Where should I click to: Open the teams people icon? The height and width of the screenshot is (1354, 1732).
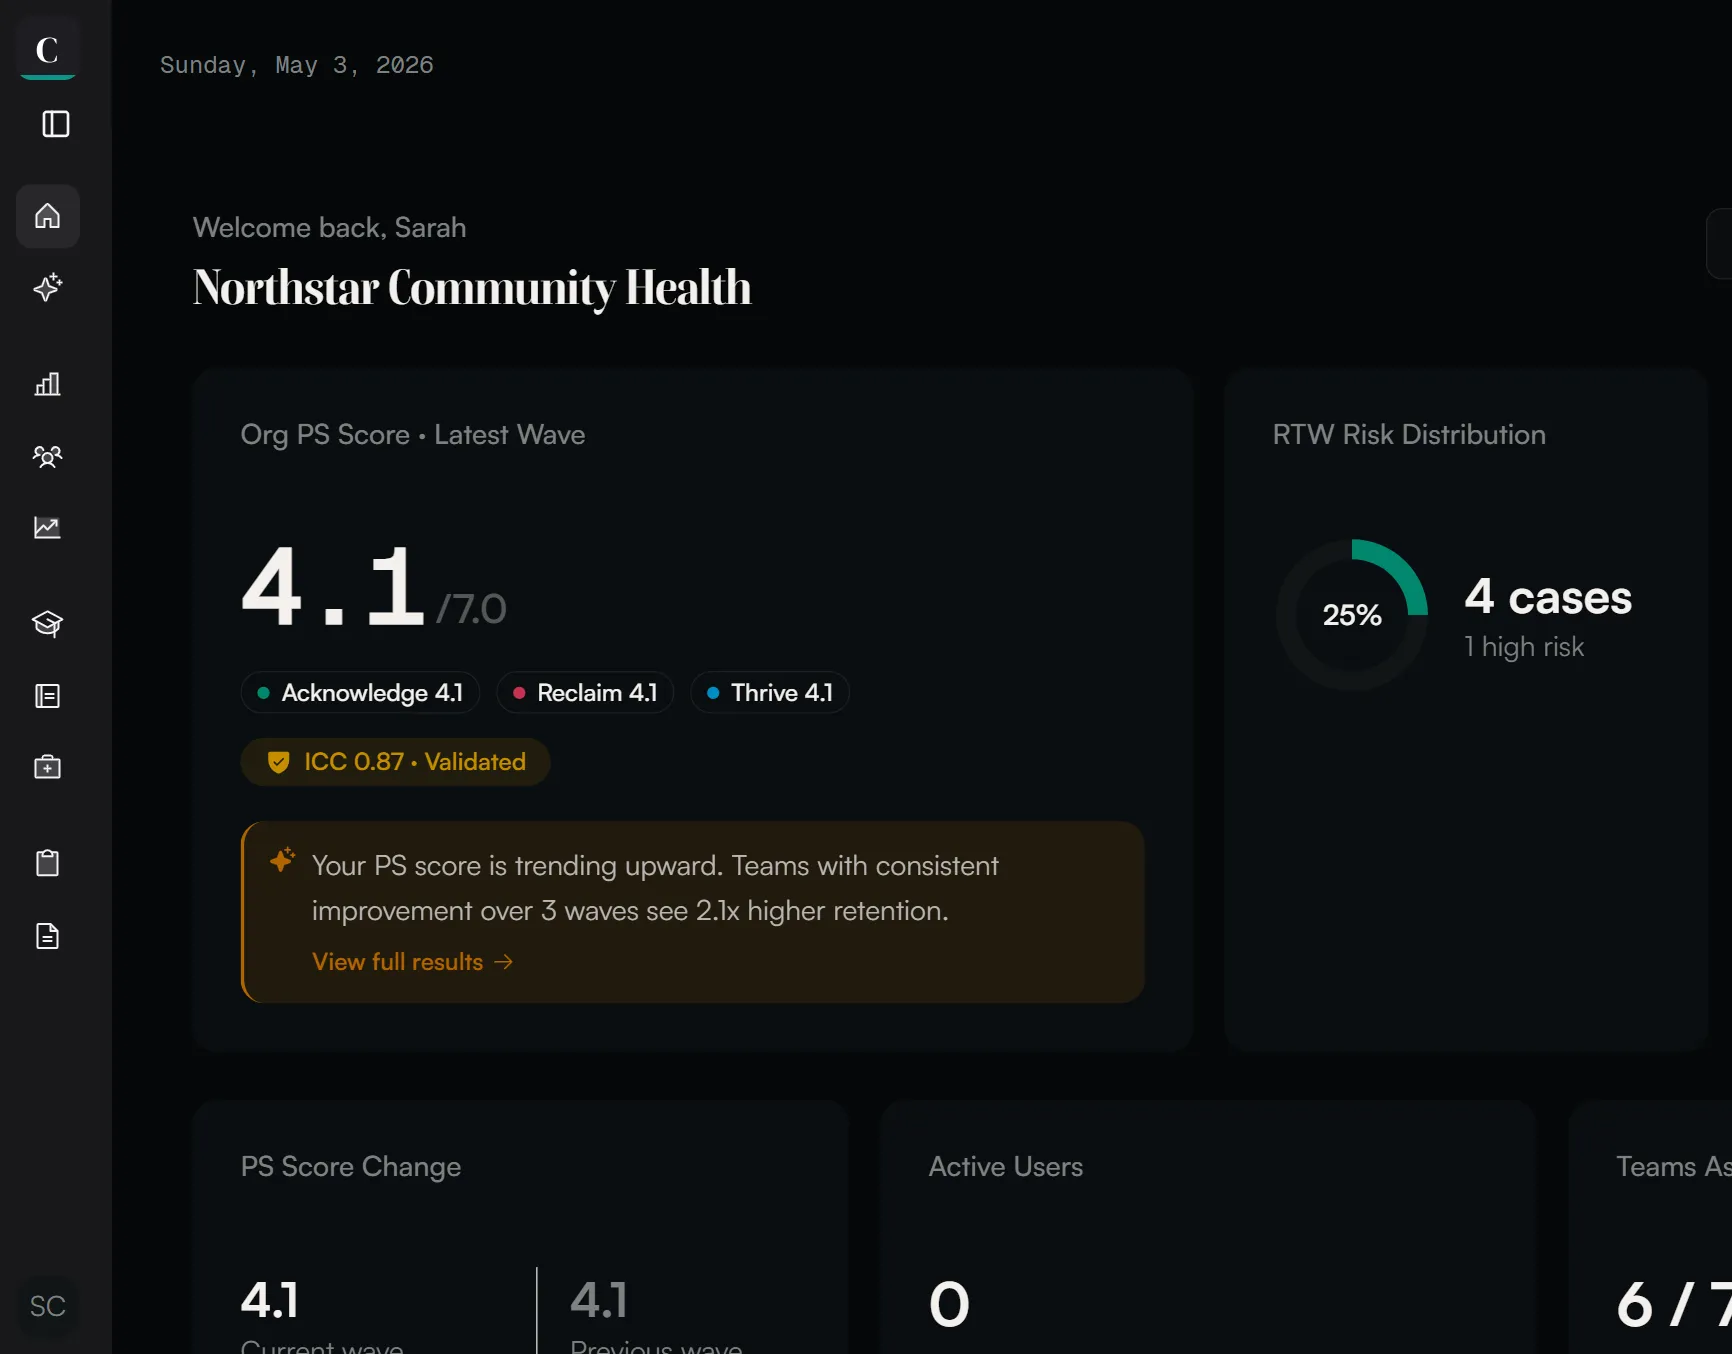point(47,456)
